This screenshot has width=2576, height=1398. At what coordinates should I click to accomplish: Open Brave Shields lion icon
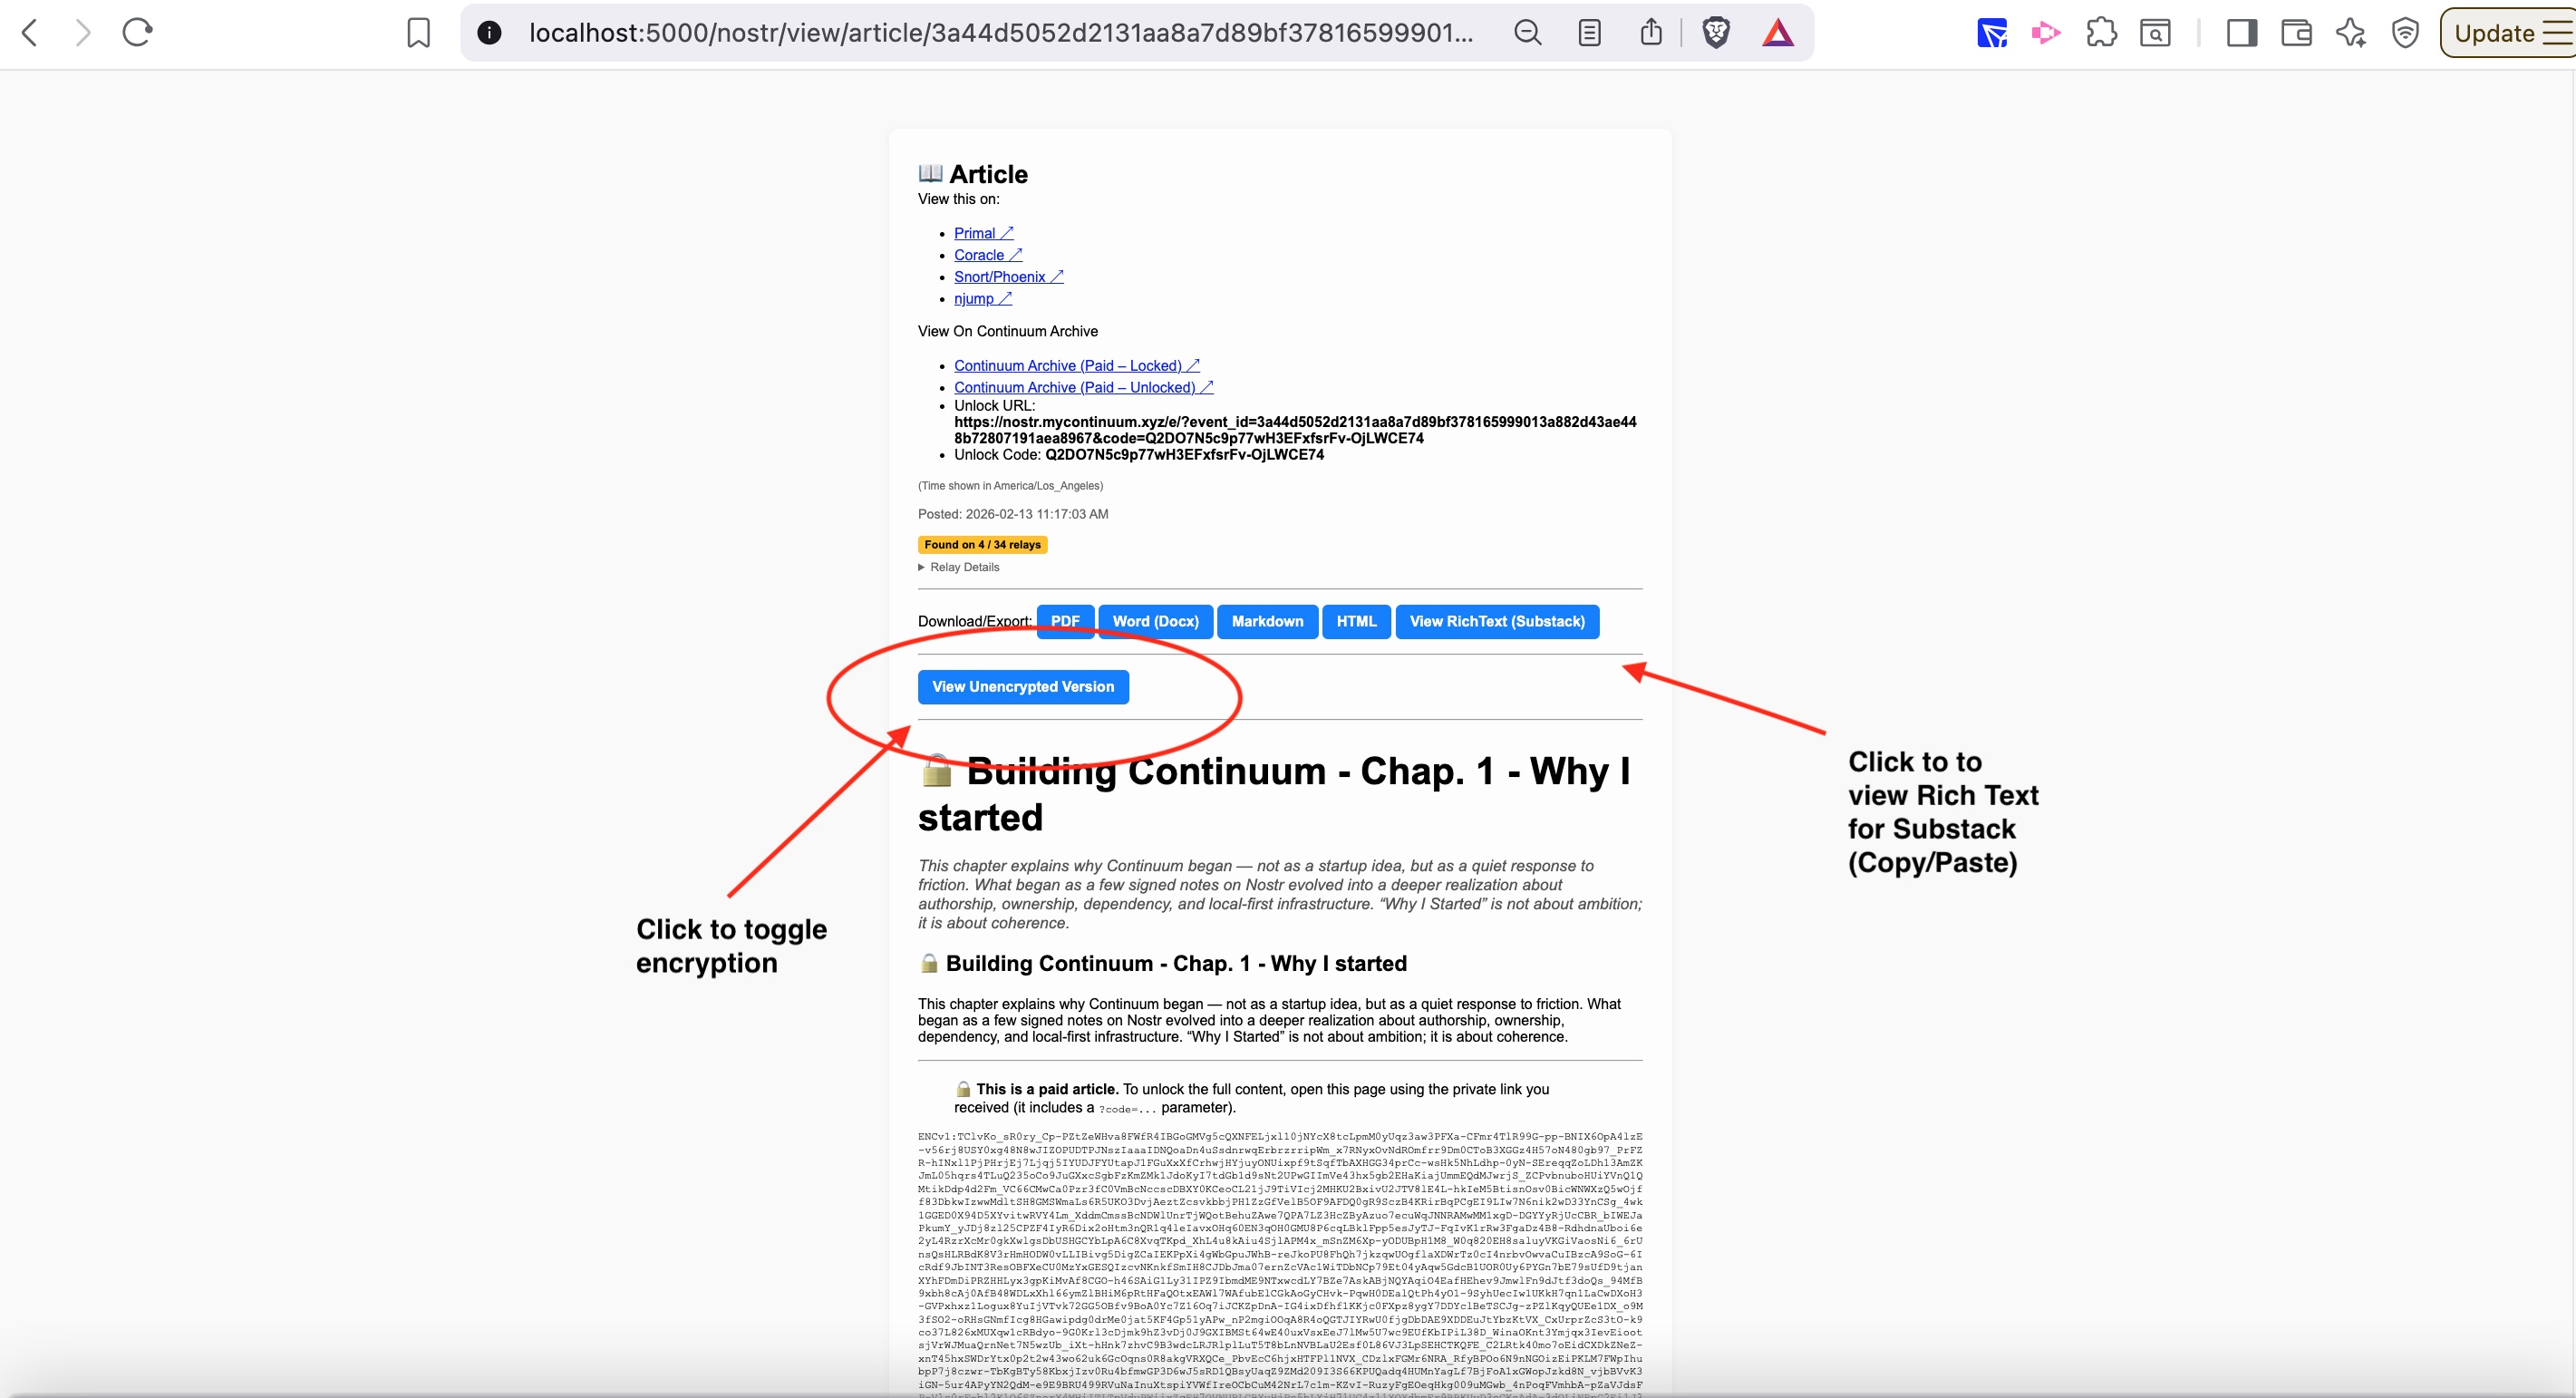point(1716,33)
